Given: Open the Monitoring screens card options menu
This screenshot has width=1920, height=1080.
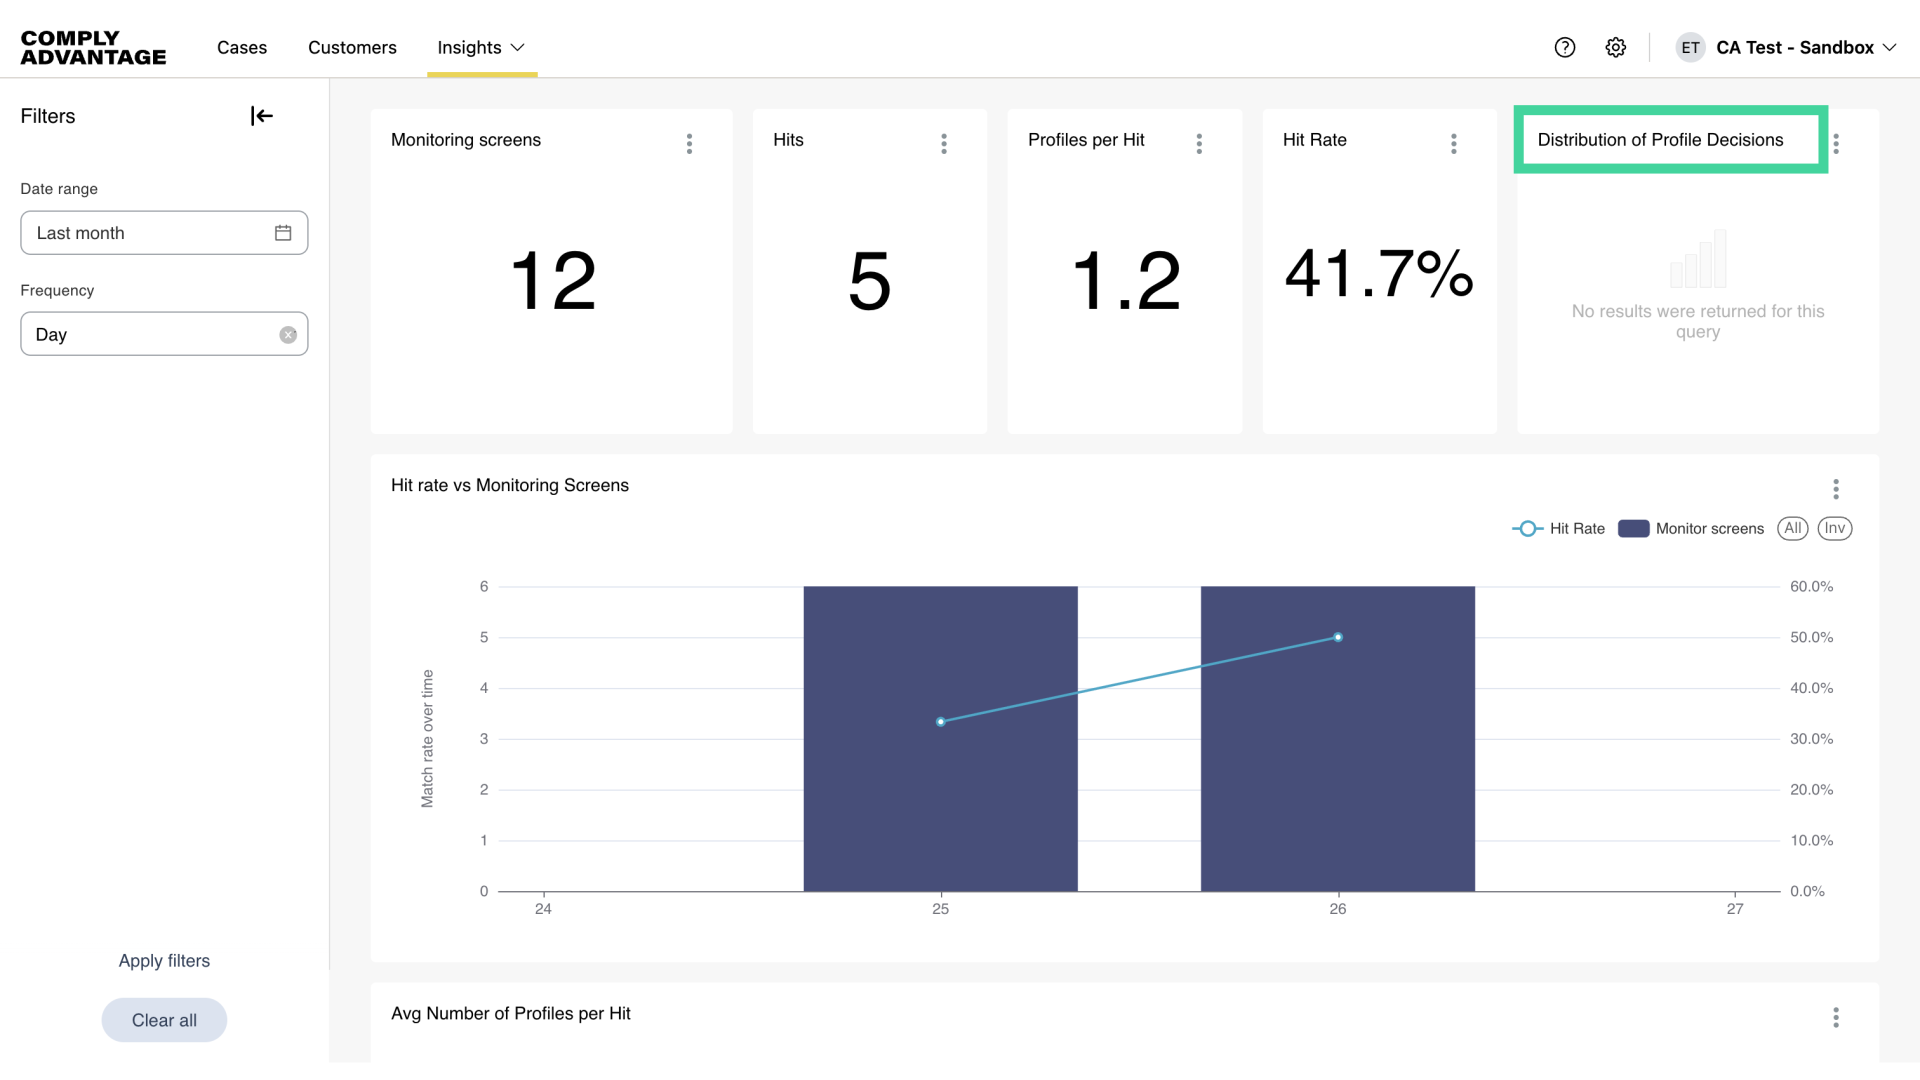Looking at the screenshot, I should click(689, 143).
